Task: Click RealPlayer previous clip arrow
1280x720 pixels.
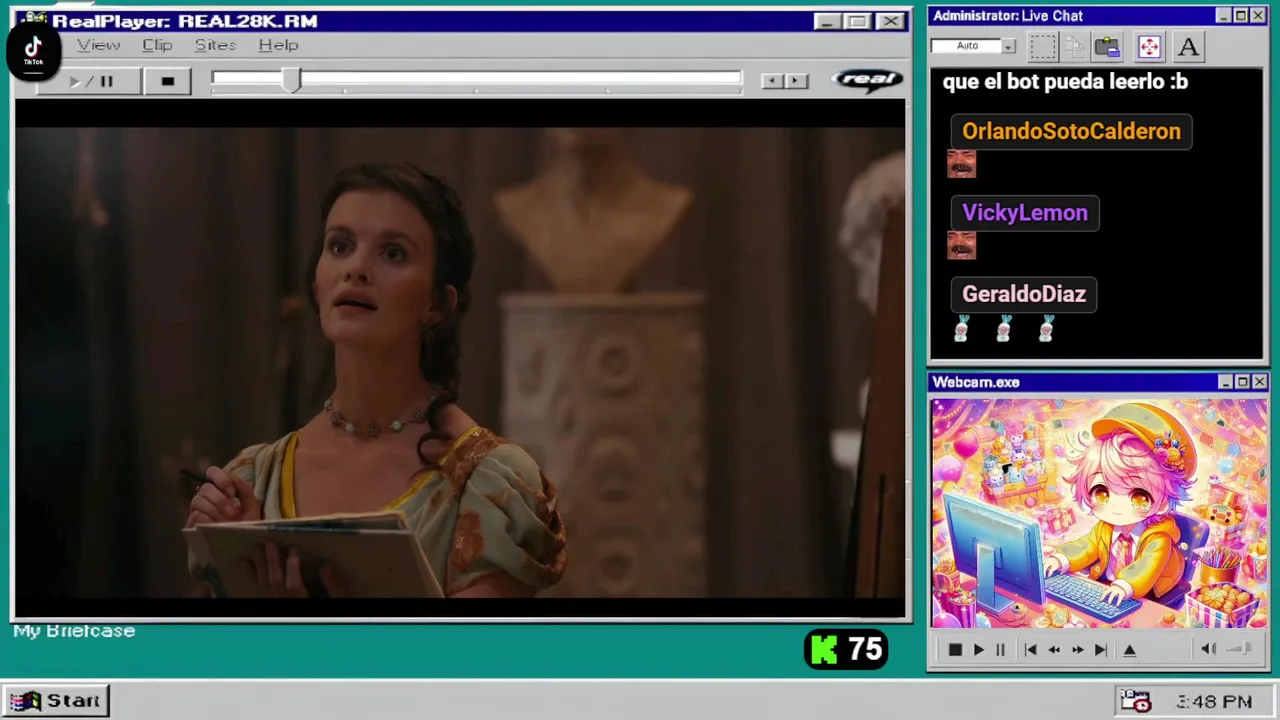Action: coord(771,81)
